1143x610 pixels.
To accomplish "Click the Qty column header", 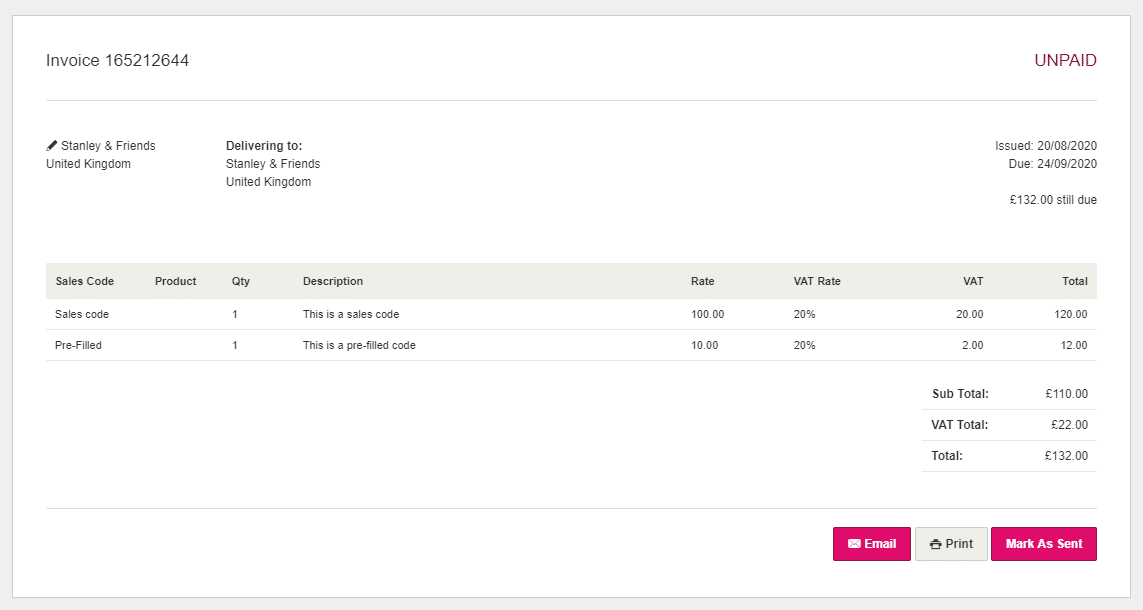I will coord(241,281).
